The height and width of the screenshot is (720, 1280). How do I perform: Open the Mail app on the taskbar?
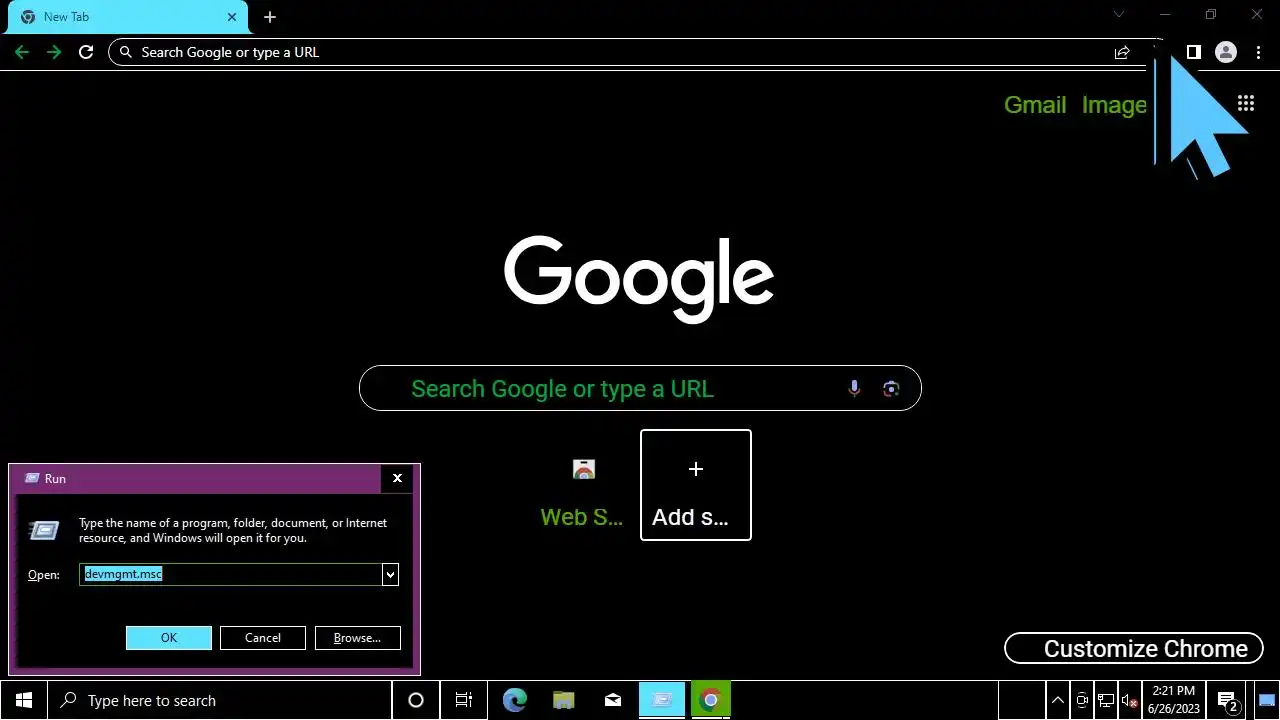click(613, 700)
